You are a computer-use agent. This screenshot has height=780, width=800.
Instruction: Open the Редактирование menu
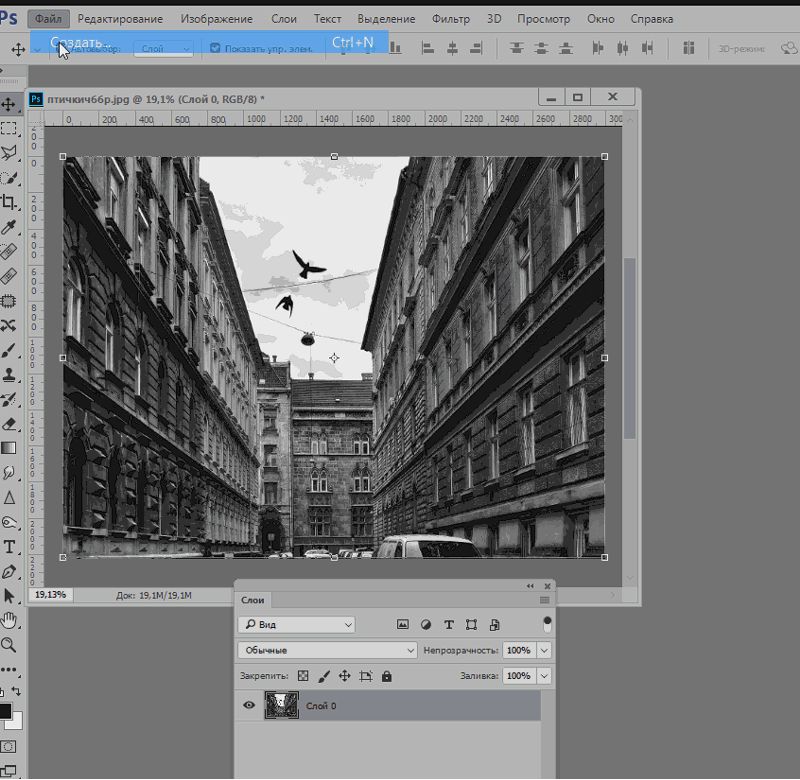coord(120,19)
